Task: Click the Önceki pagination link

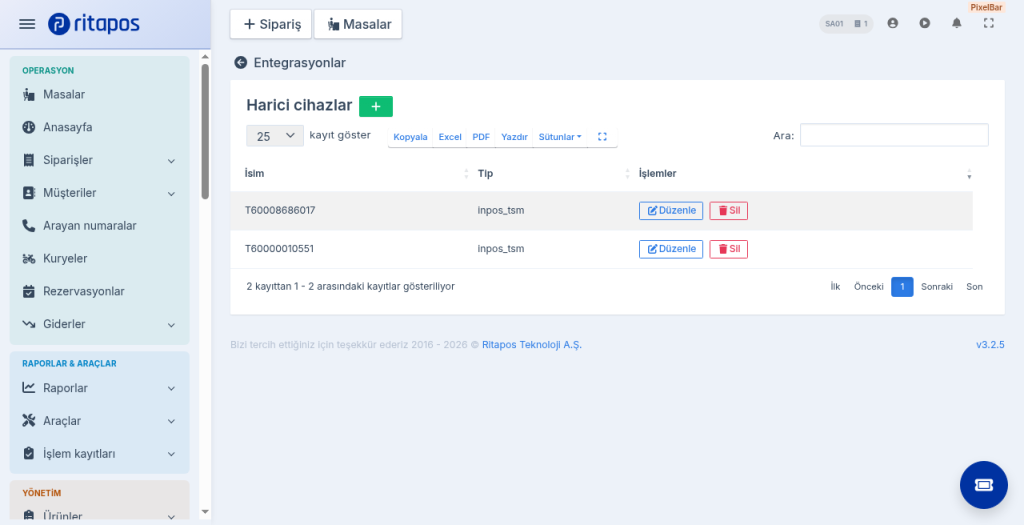Action: [x=869, y=287]
